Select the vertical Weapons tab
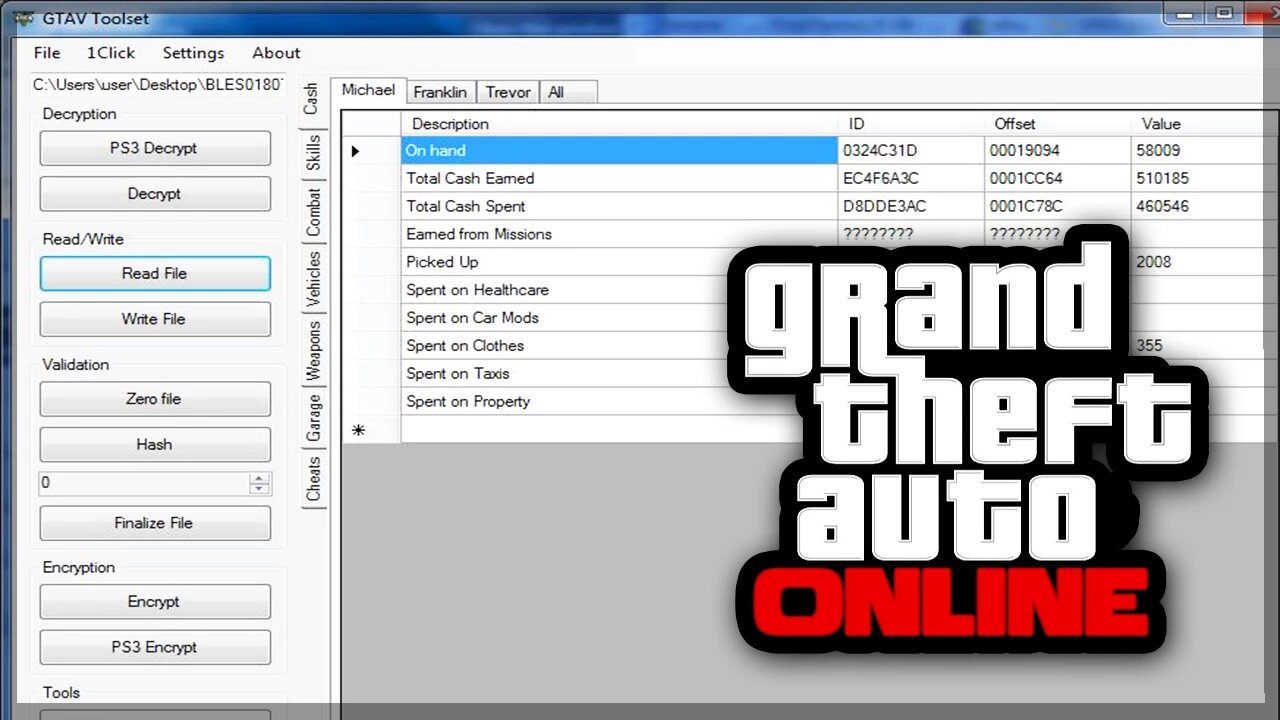This screenshot has height=720, width=1280. click(x=313, y=351)
